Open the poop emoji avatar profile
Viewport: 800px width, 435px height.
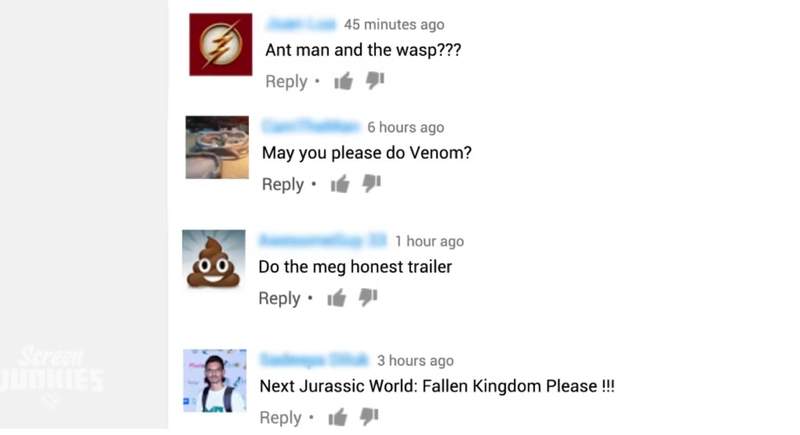(214, 261)
